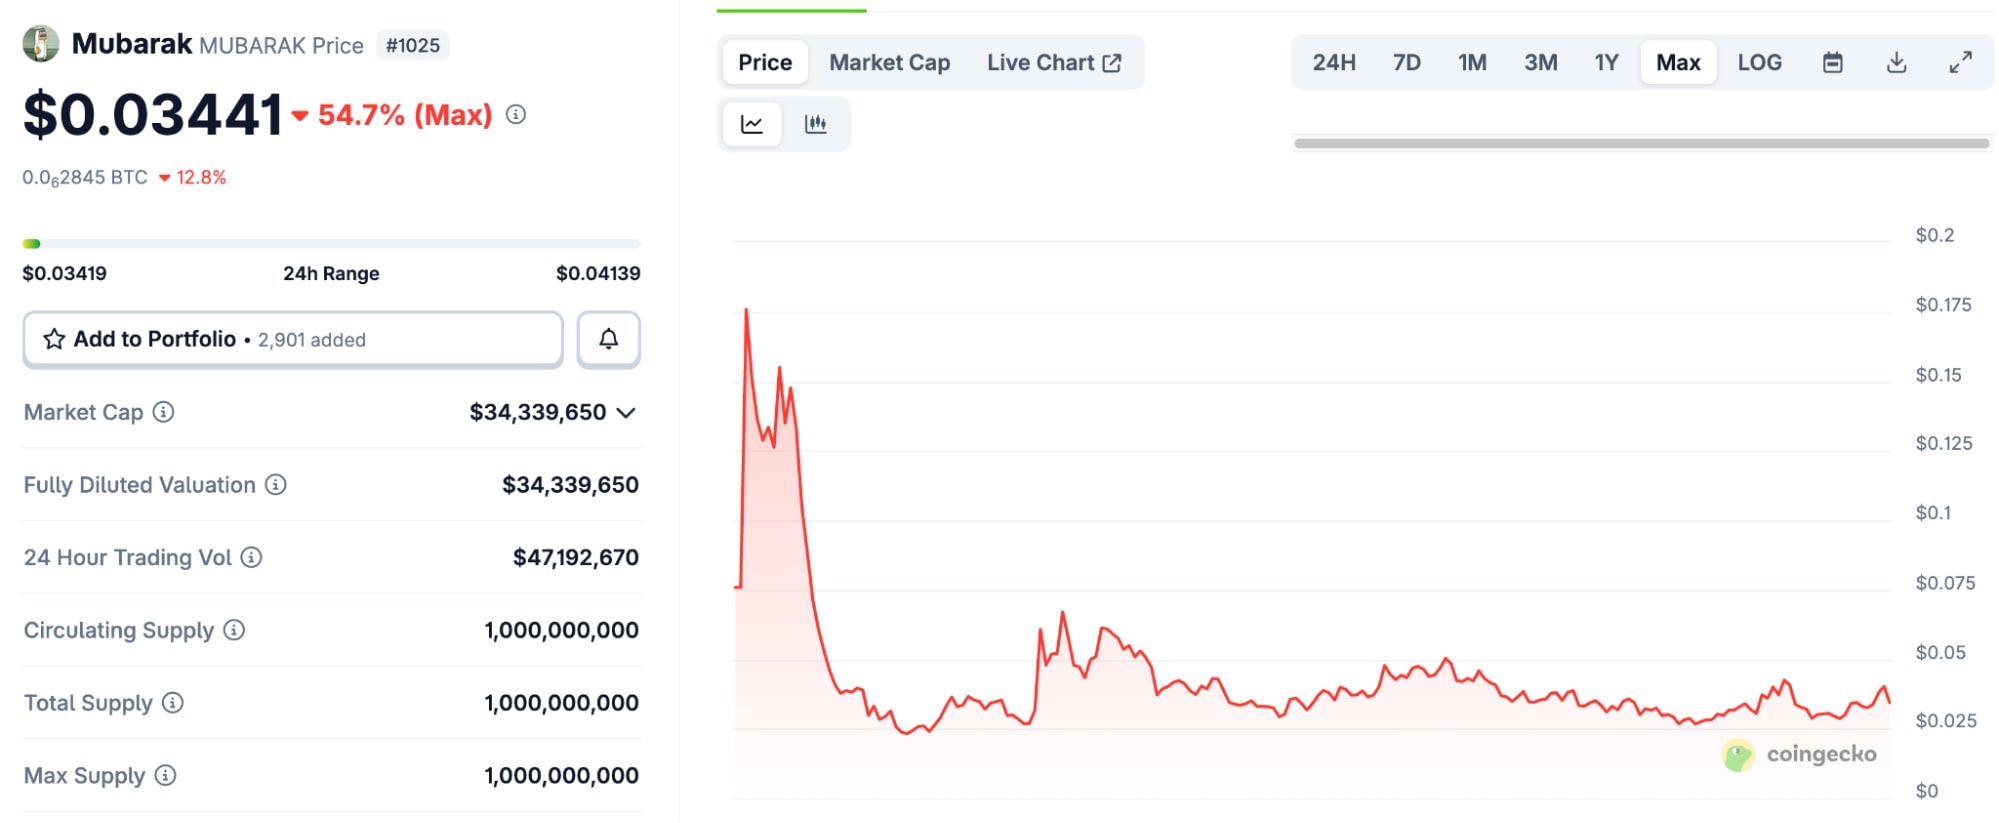Click info icon next to Market Cap

[163, 412]
